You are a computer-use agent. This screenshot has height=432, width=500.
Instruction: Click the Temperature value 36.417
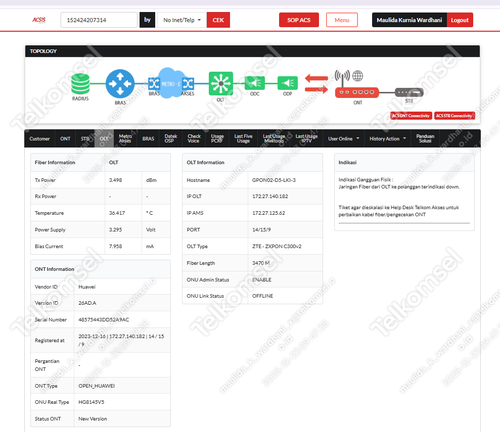(117, 213)
